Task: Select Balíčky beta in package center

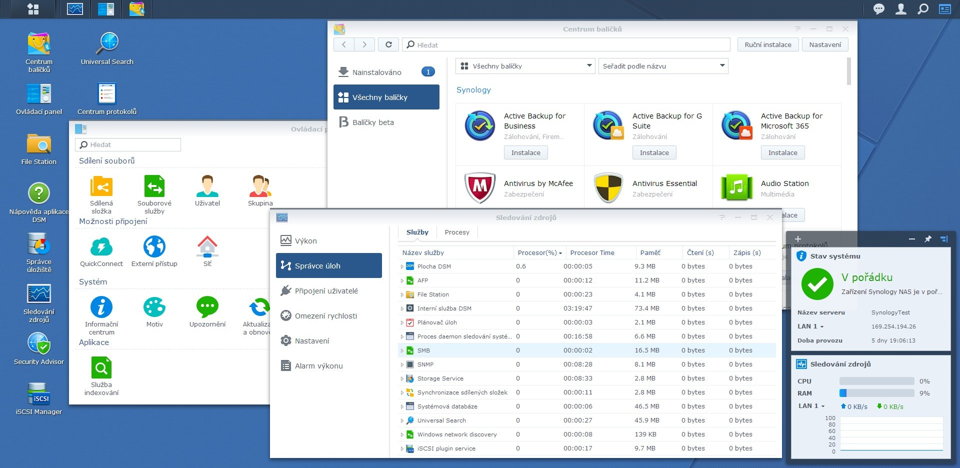Action: pyautogui.click(x=386, y=123)
